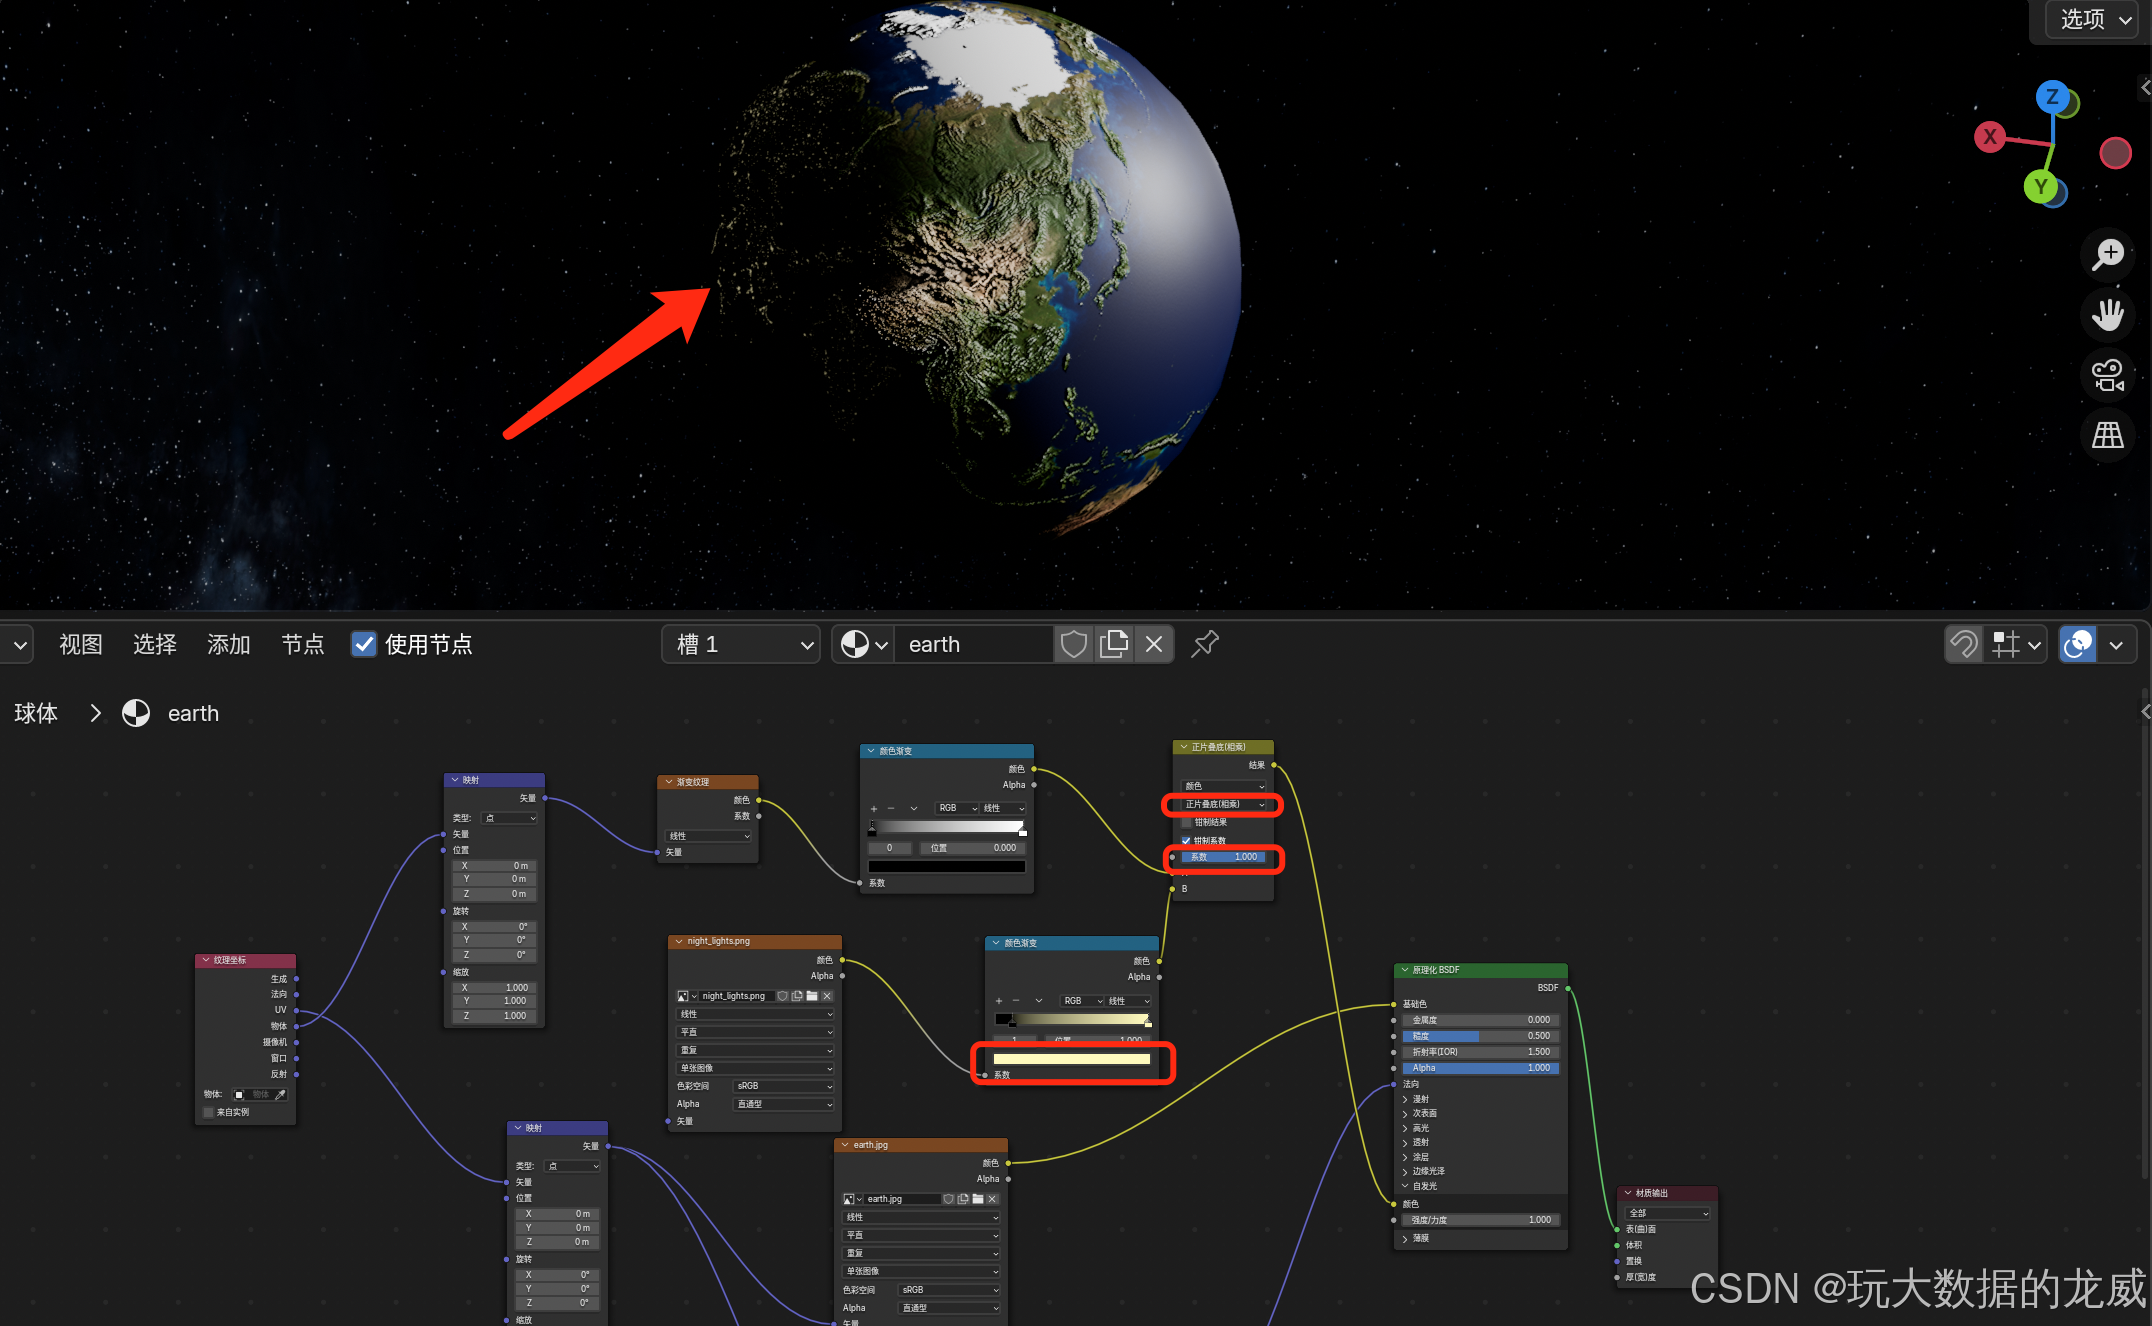Click the 球体 breadcrumb label

[x=36, y=713]
